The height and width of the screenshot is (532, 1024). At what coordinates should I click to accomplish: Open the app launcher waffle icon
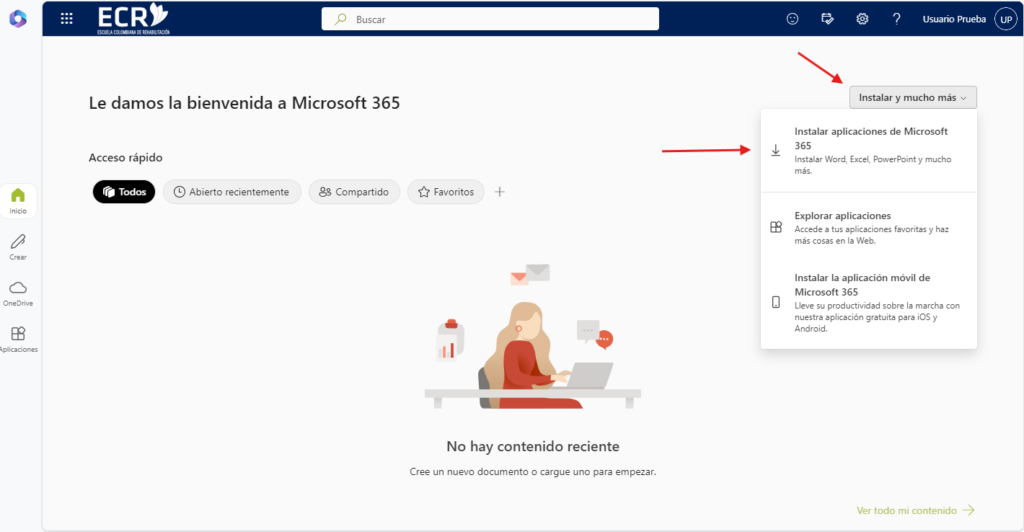[67, 18]
